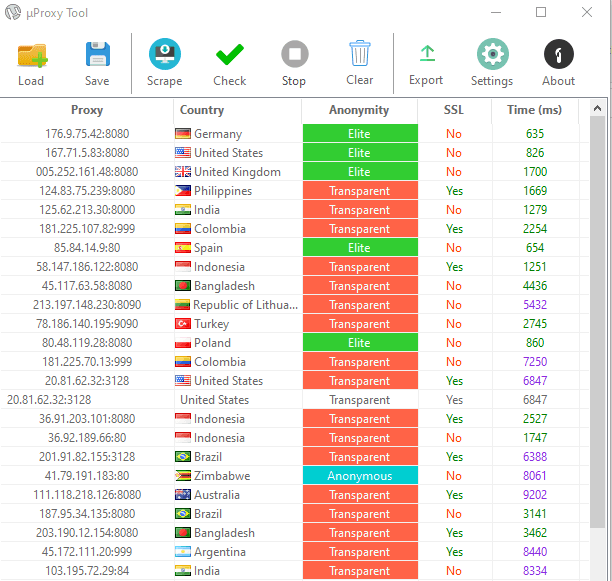Click the Anonymous cyan anonymity cell
The width and height of the screenshot is (612, 581).
tap(359, 476)
